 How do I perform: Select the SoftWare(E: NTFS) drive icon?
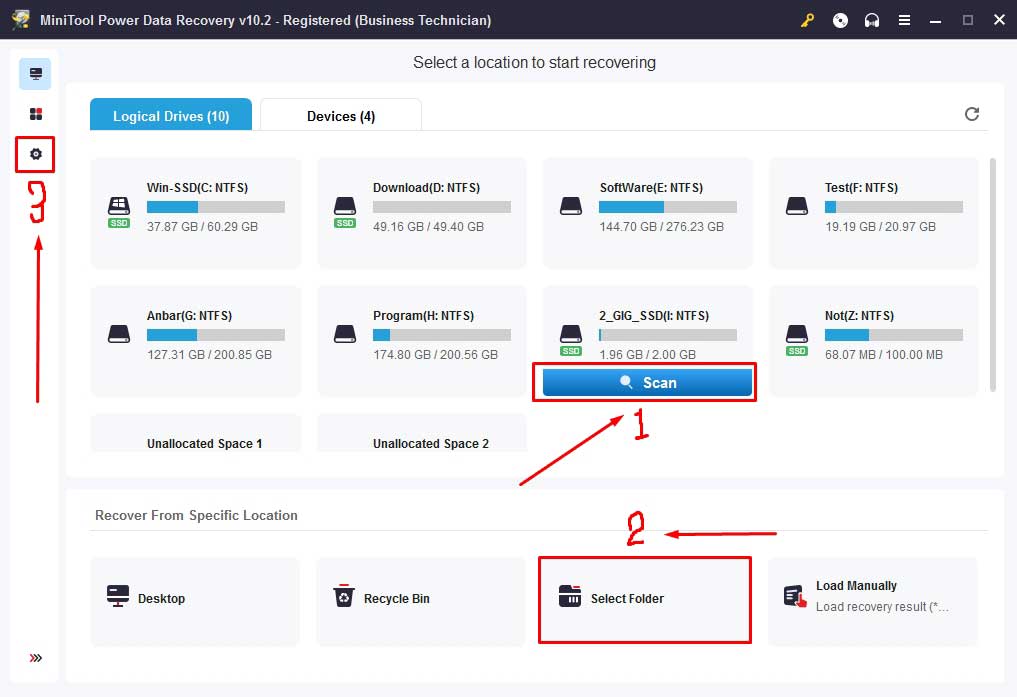tap(571, 207)
